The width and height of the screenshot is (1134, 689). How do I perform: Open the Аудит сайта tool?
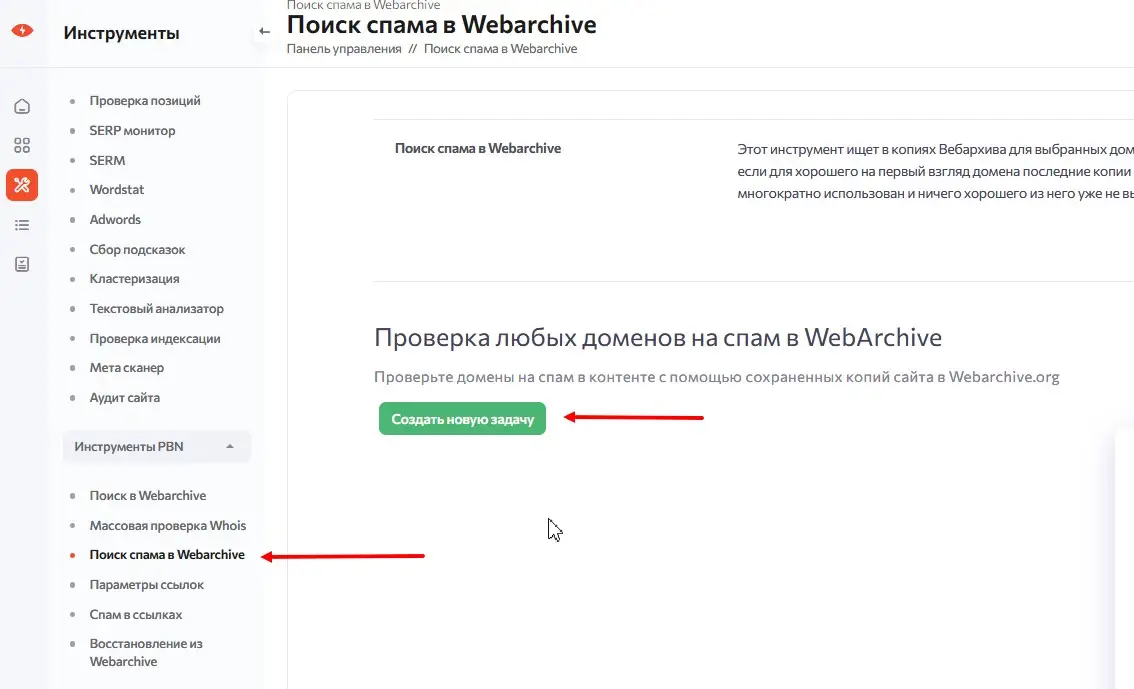point(124,398)
